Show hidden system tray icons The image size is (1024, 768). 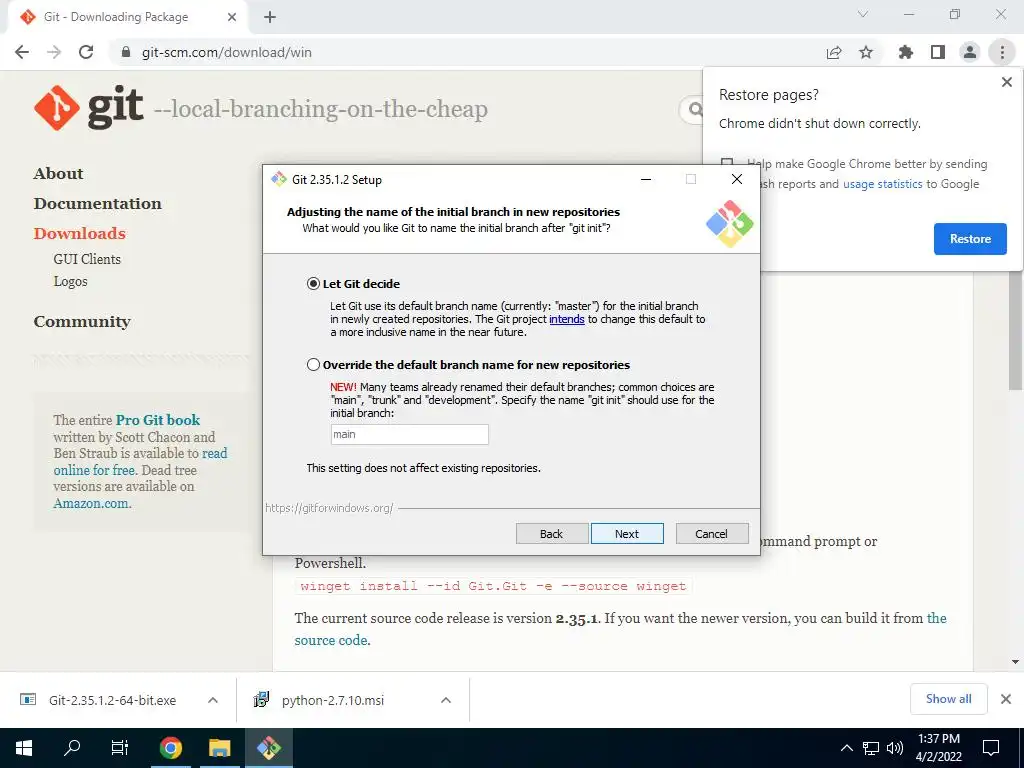(x=846, y=748)
